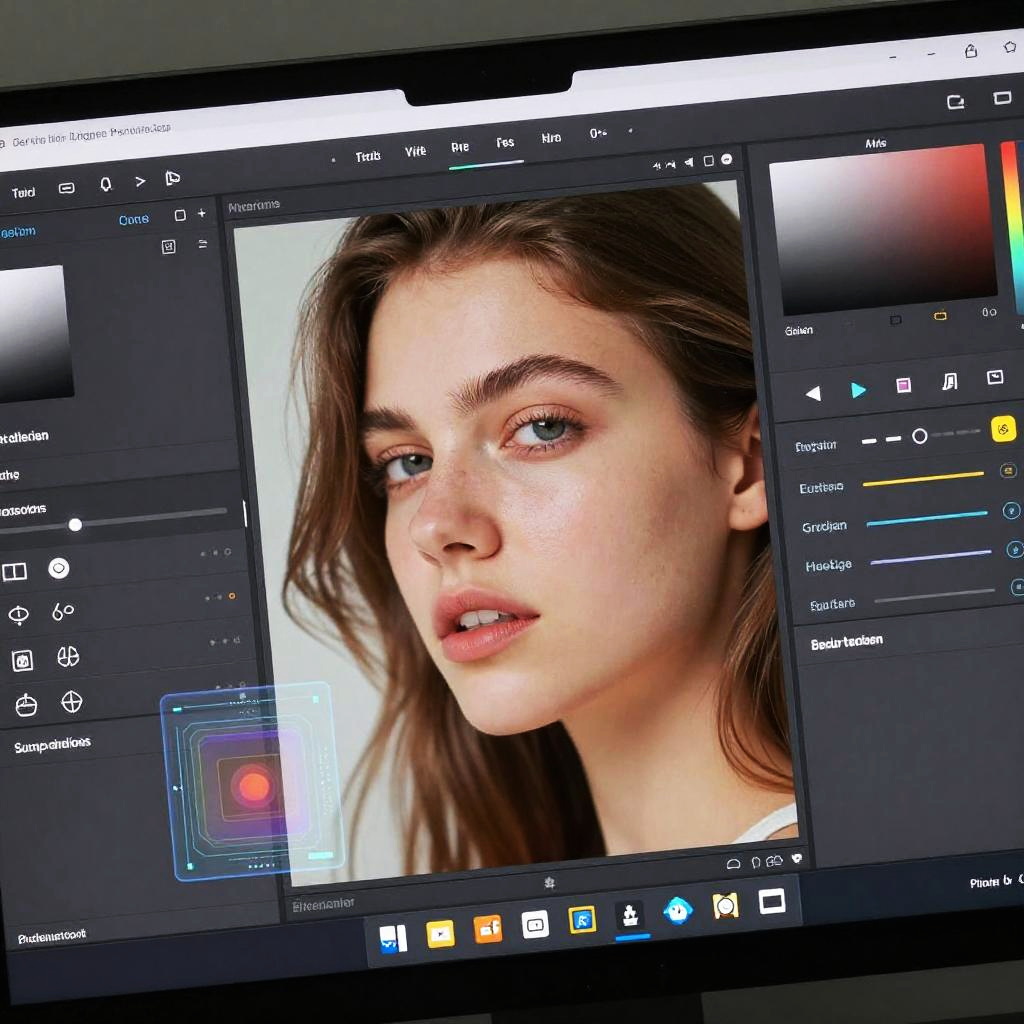Viewport: 1024px width, 1024px height.
Task: Click the right chevron arrow in top-left toolbar
Action: [x=140, y=181]
